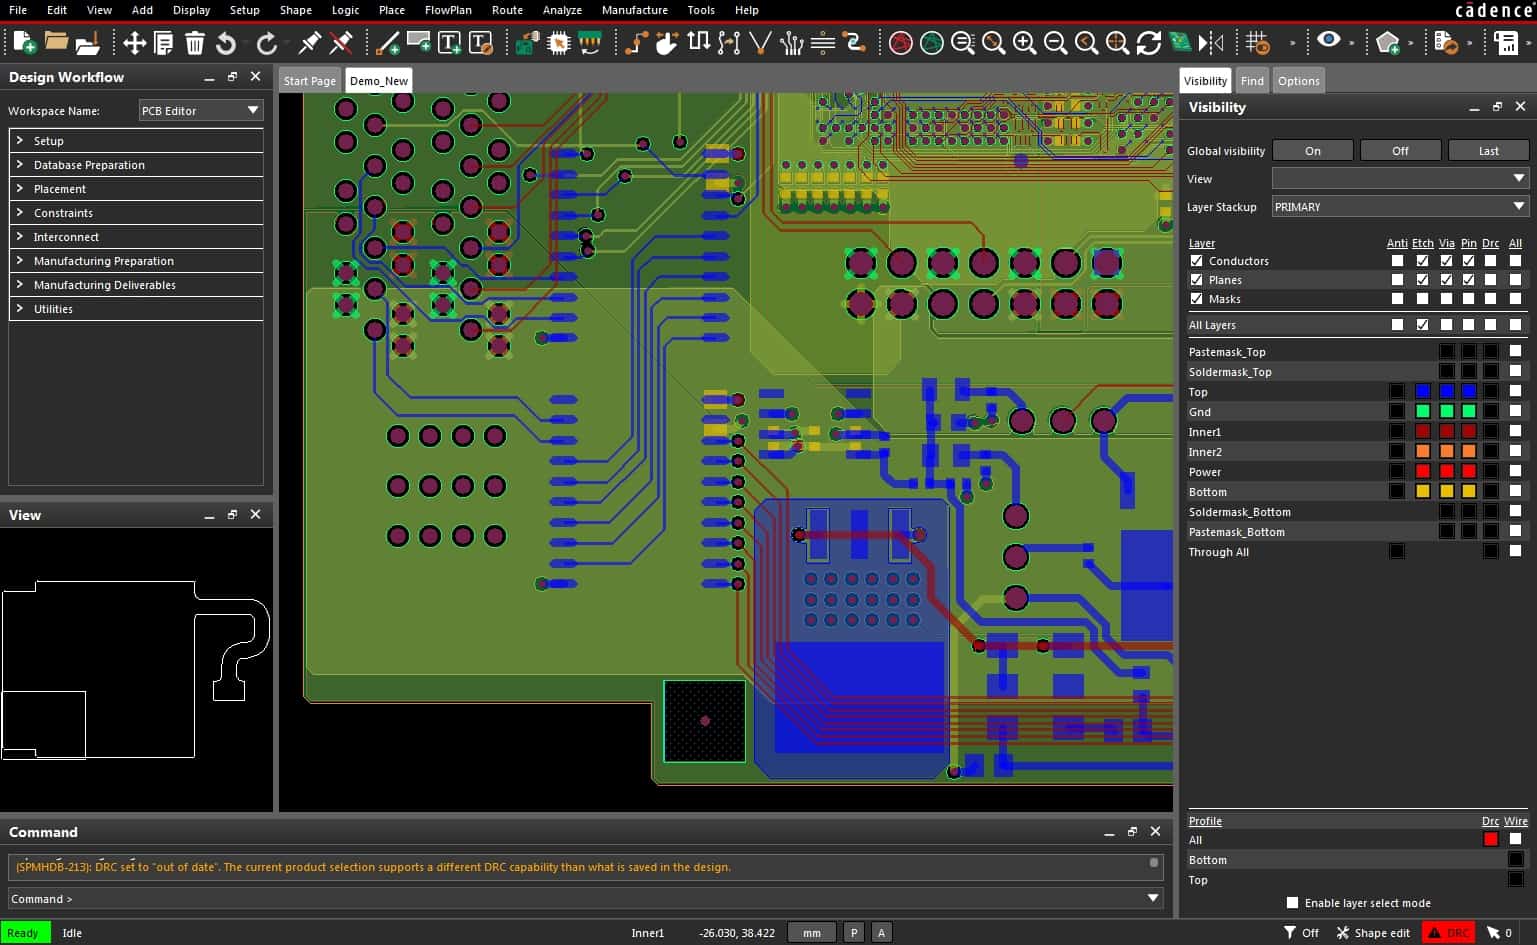This screenshot has height=945, width=1537.
Task: Click the grid toggle icon
Action: pos(1257,42)
